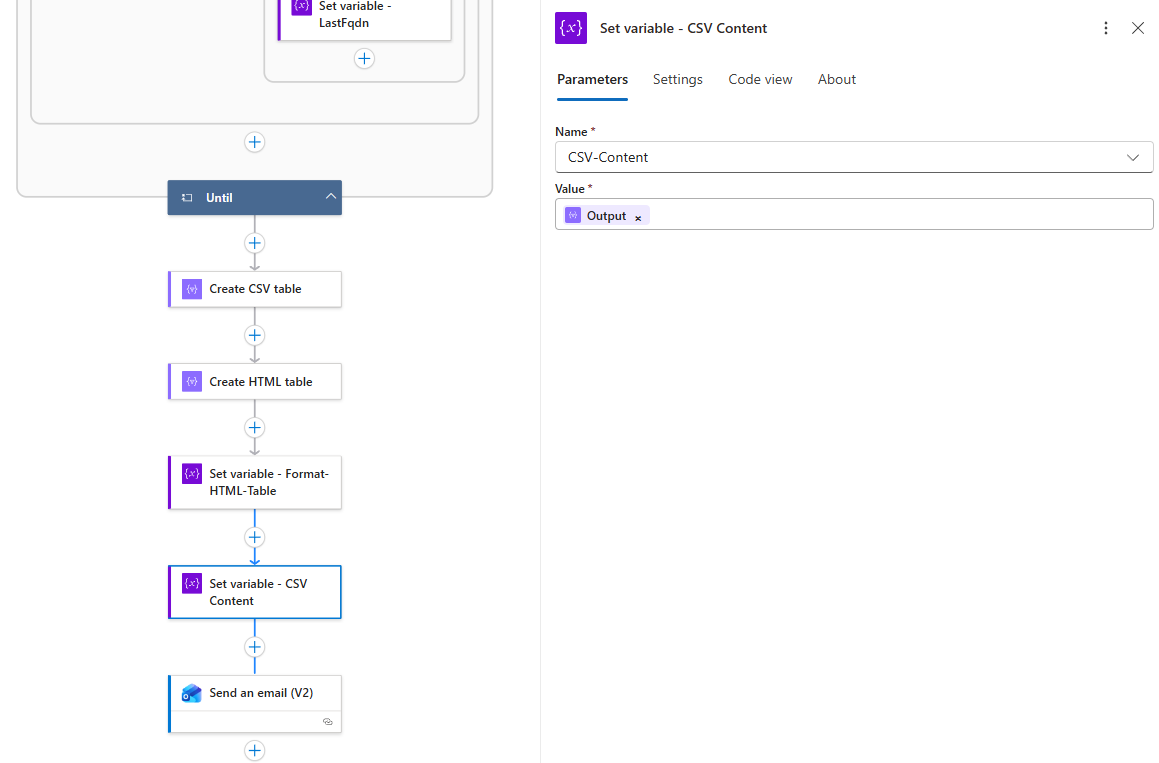Click the connection link icon on email action
This screenshot has width=1159, height=763.
[x=327, y=721]
